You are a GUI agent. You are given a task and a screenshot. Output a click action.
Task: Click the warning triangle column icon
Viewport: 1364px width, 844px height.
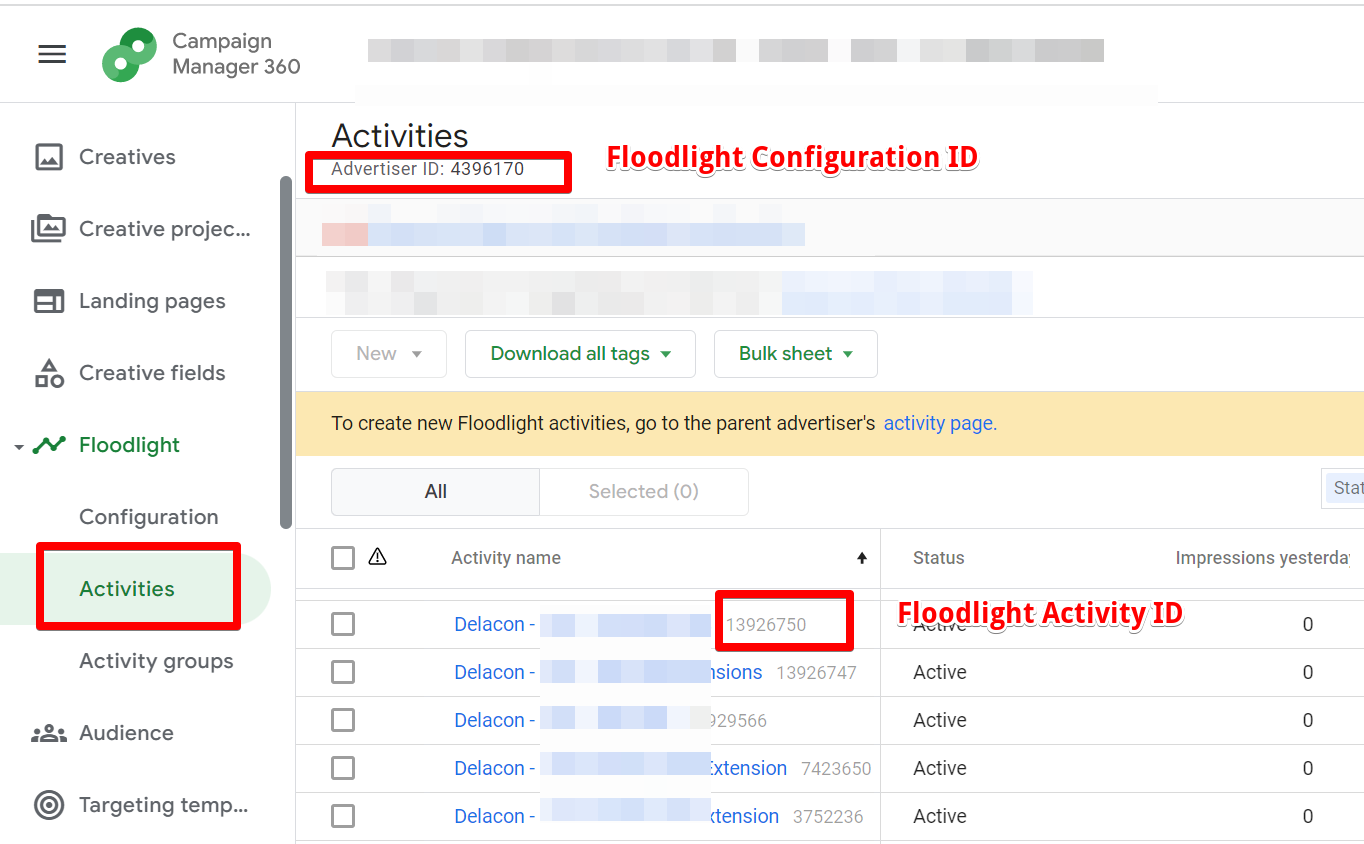click(377, 557)
